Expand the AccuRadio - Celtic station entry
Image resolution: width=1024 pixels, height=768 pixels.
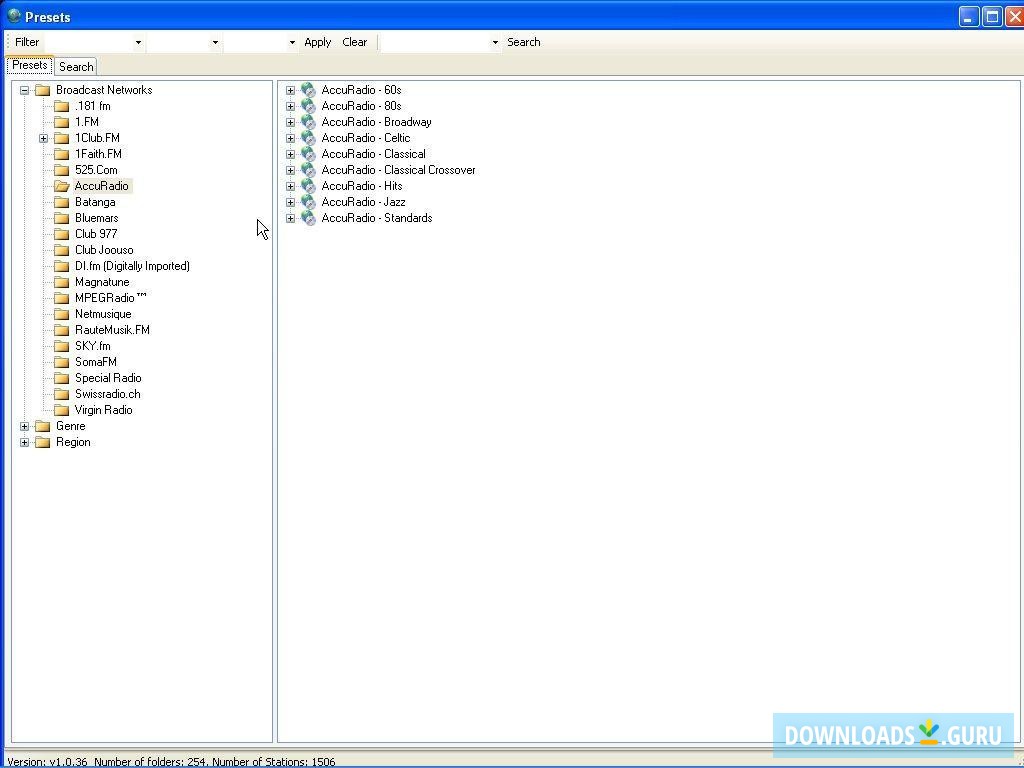[x=291, y=138]
